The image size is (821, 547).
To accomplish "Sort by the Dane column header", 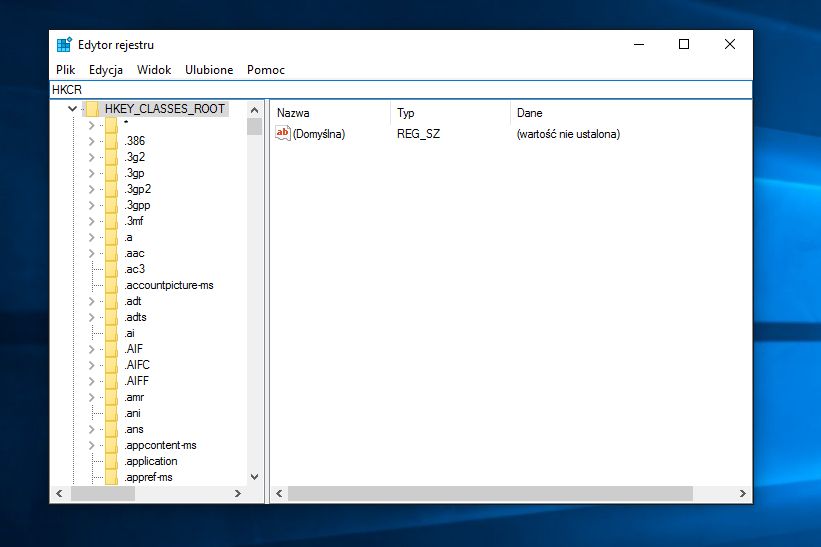I will (x=631, y=113).
